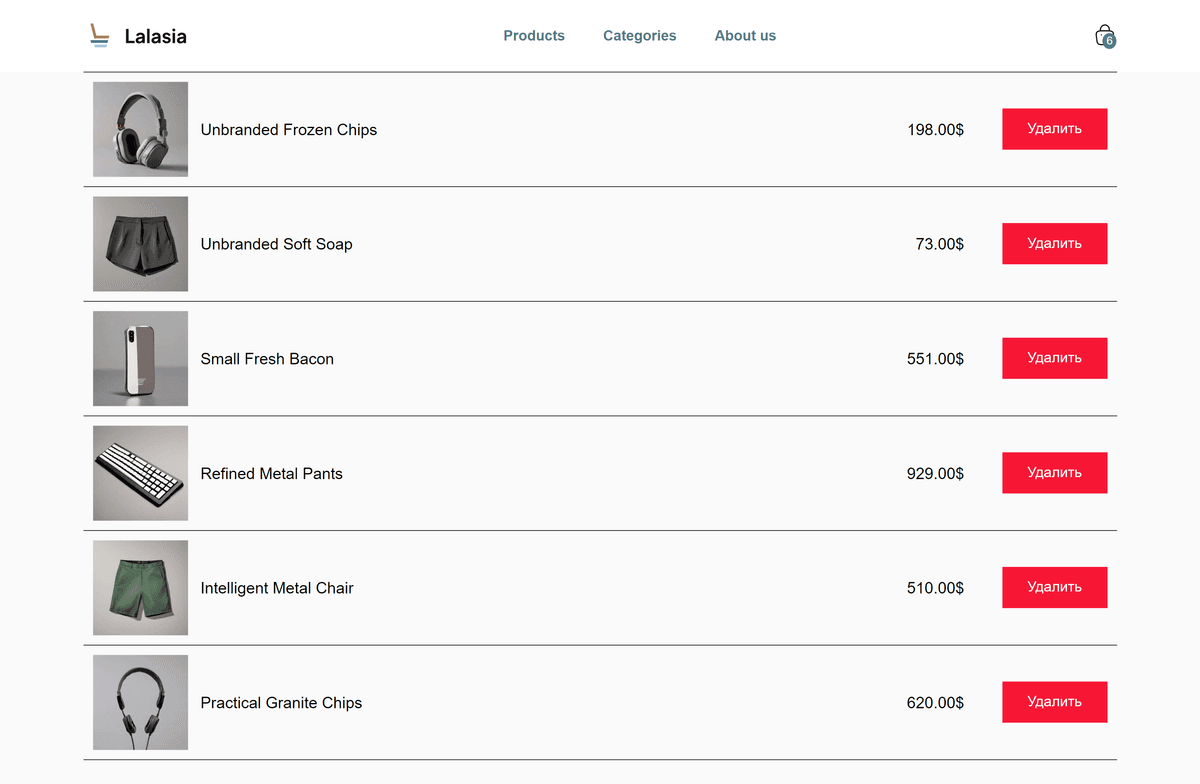The width and height of the screenshot is (1200, 784).
Task: Open Refined Metal Pants product title
Action: 271,474
